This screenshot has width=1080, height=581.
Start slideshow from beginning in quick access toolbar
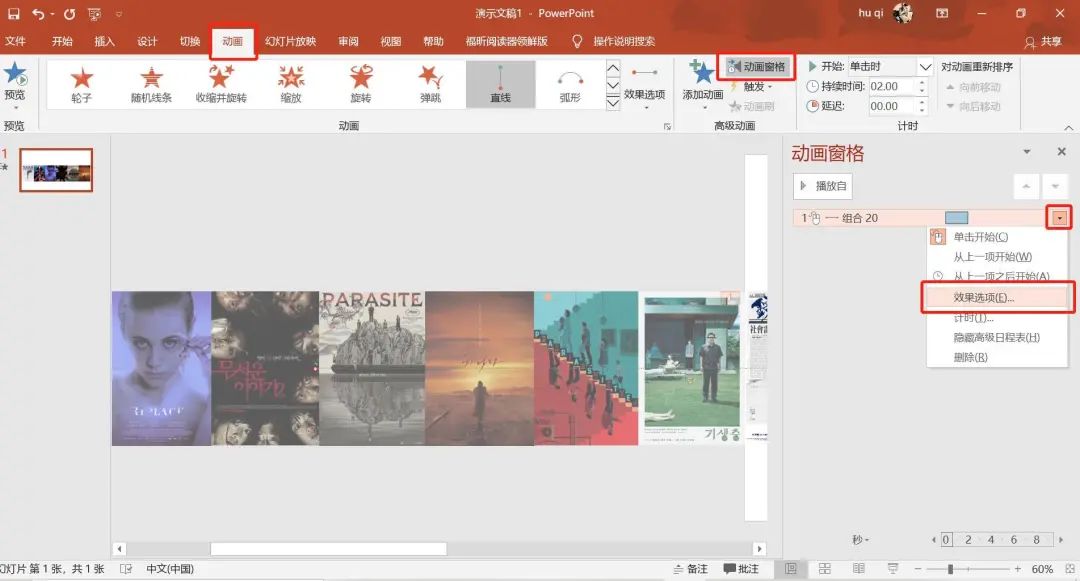pyautogui.click(x=94, y=13)
